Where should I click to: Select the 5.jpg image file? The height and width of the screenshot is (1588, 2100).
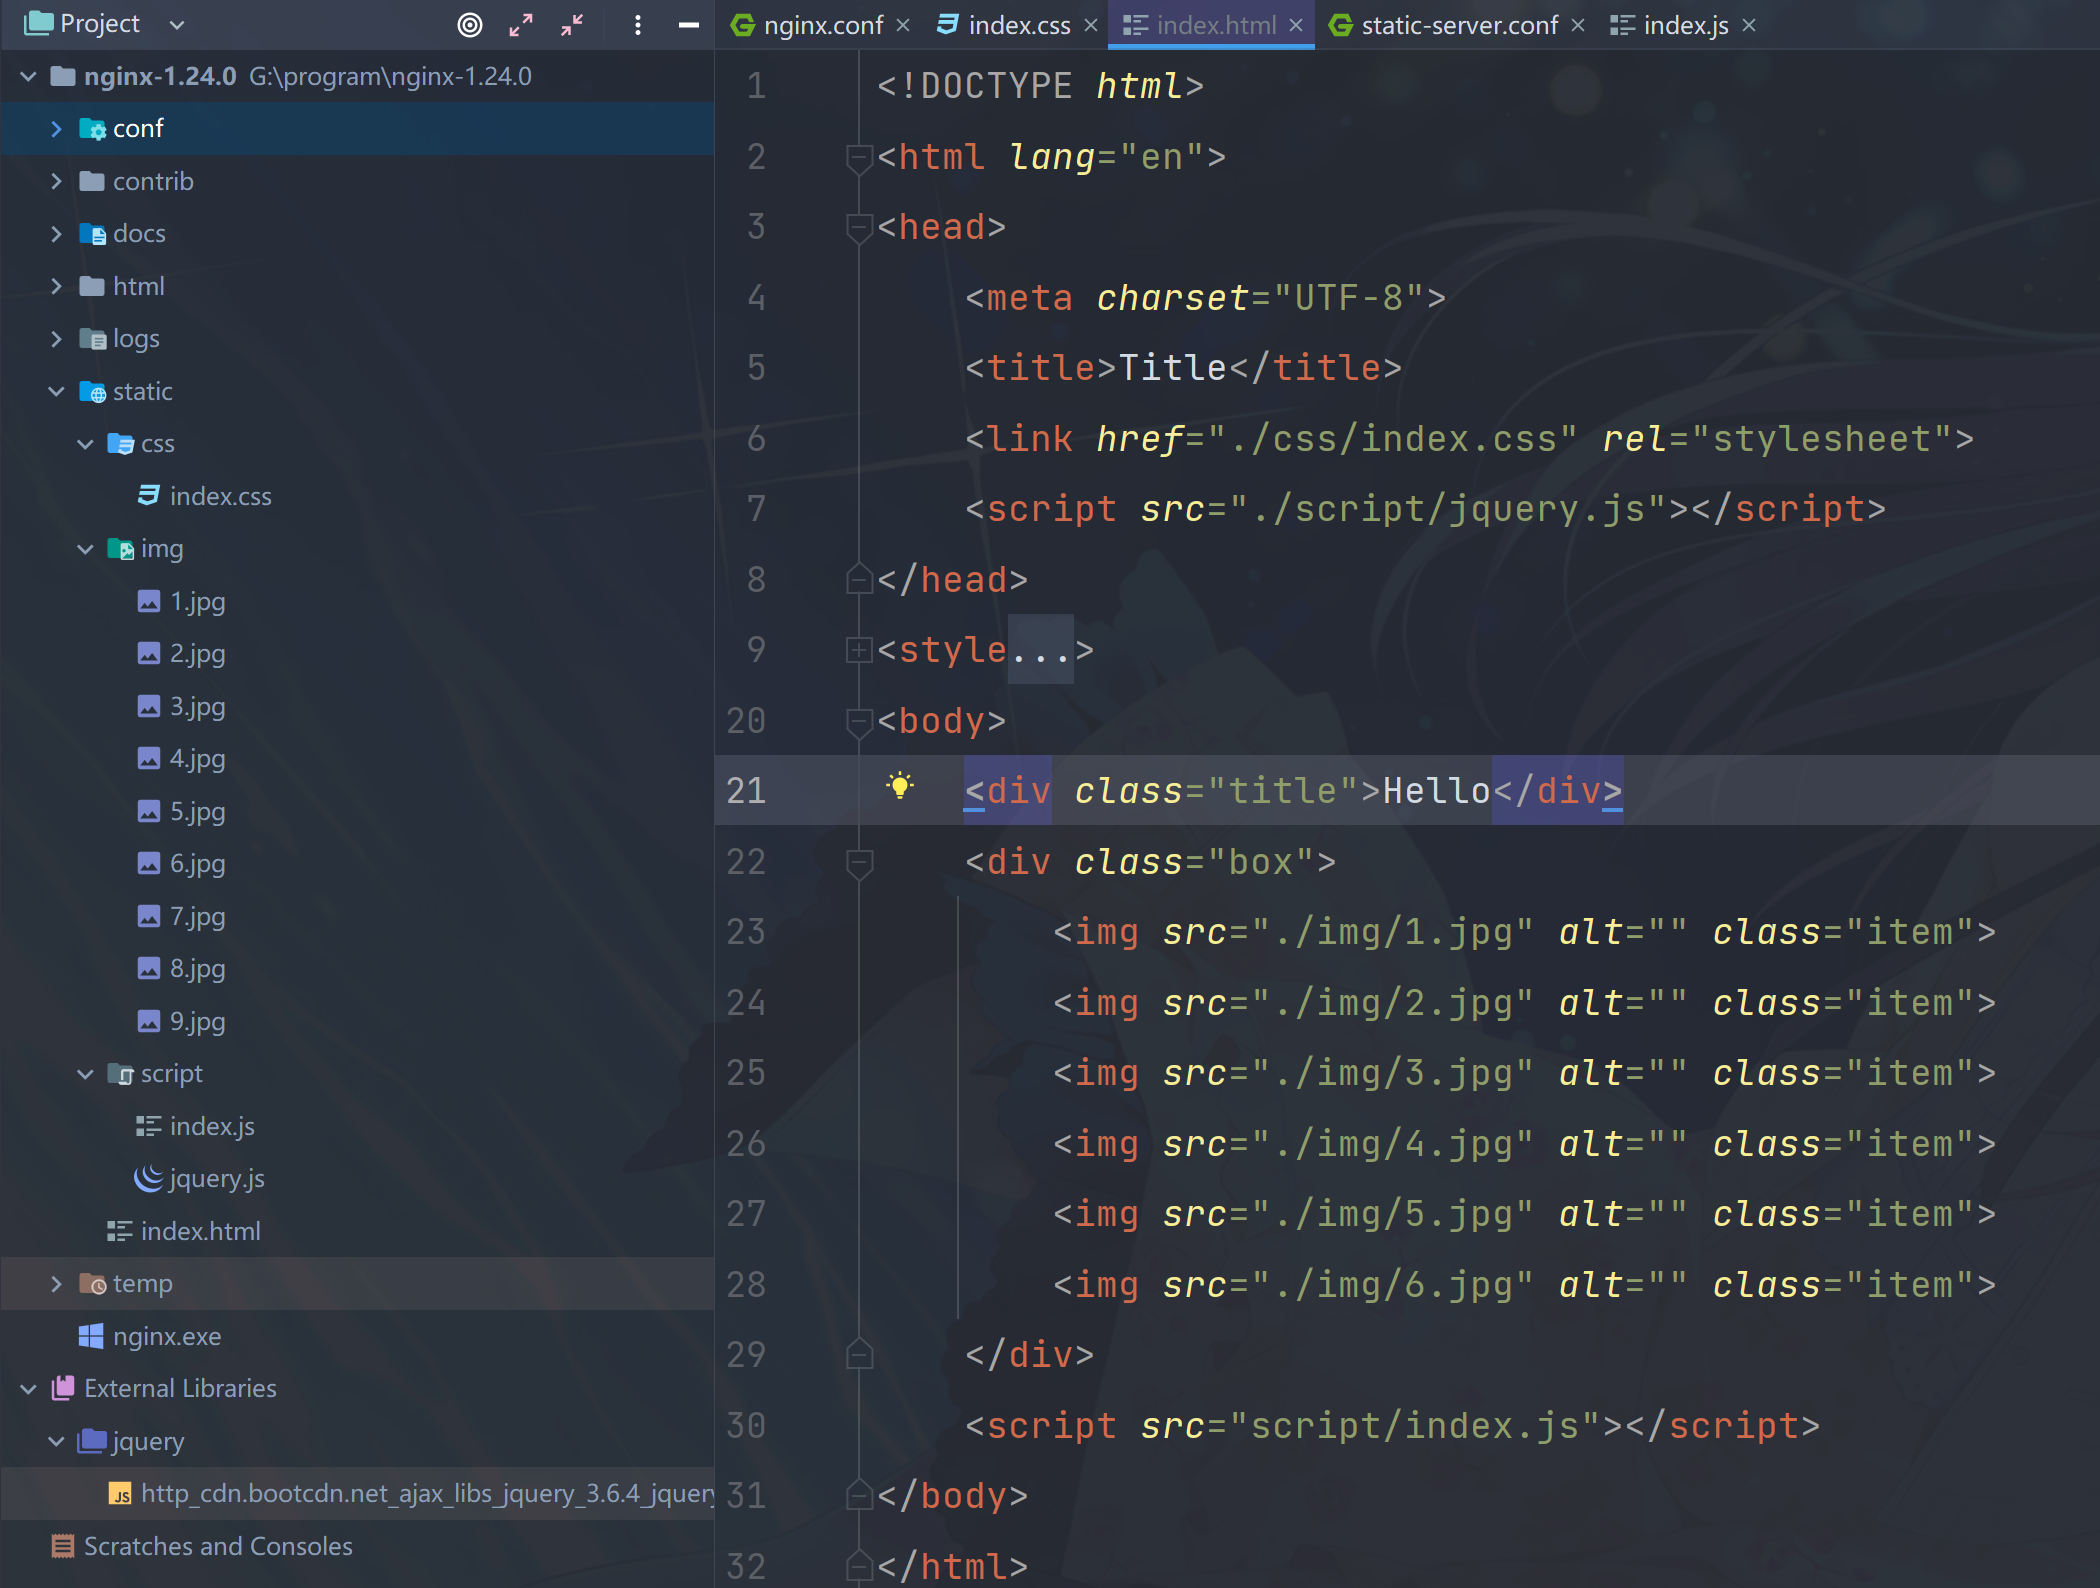(x=197, y=811)
